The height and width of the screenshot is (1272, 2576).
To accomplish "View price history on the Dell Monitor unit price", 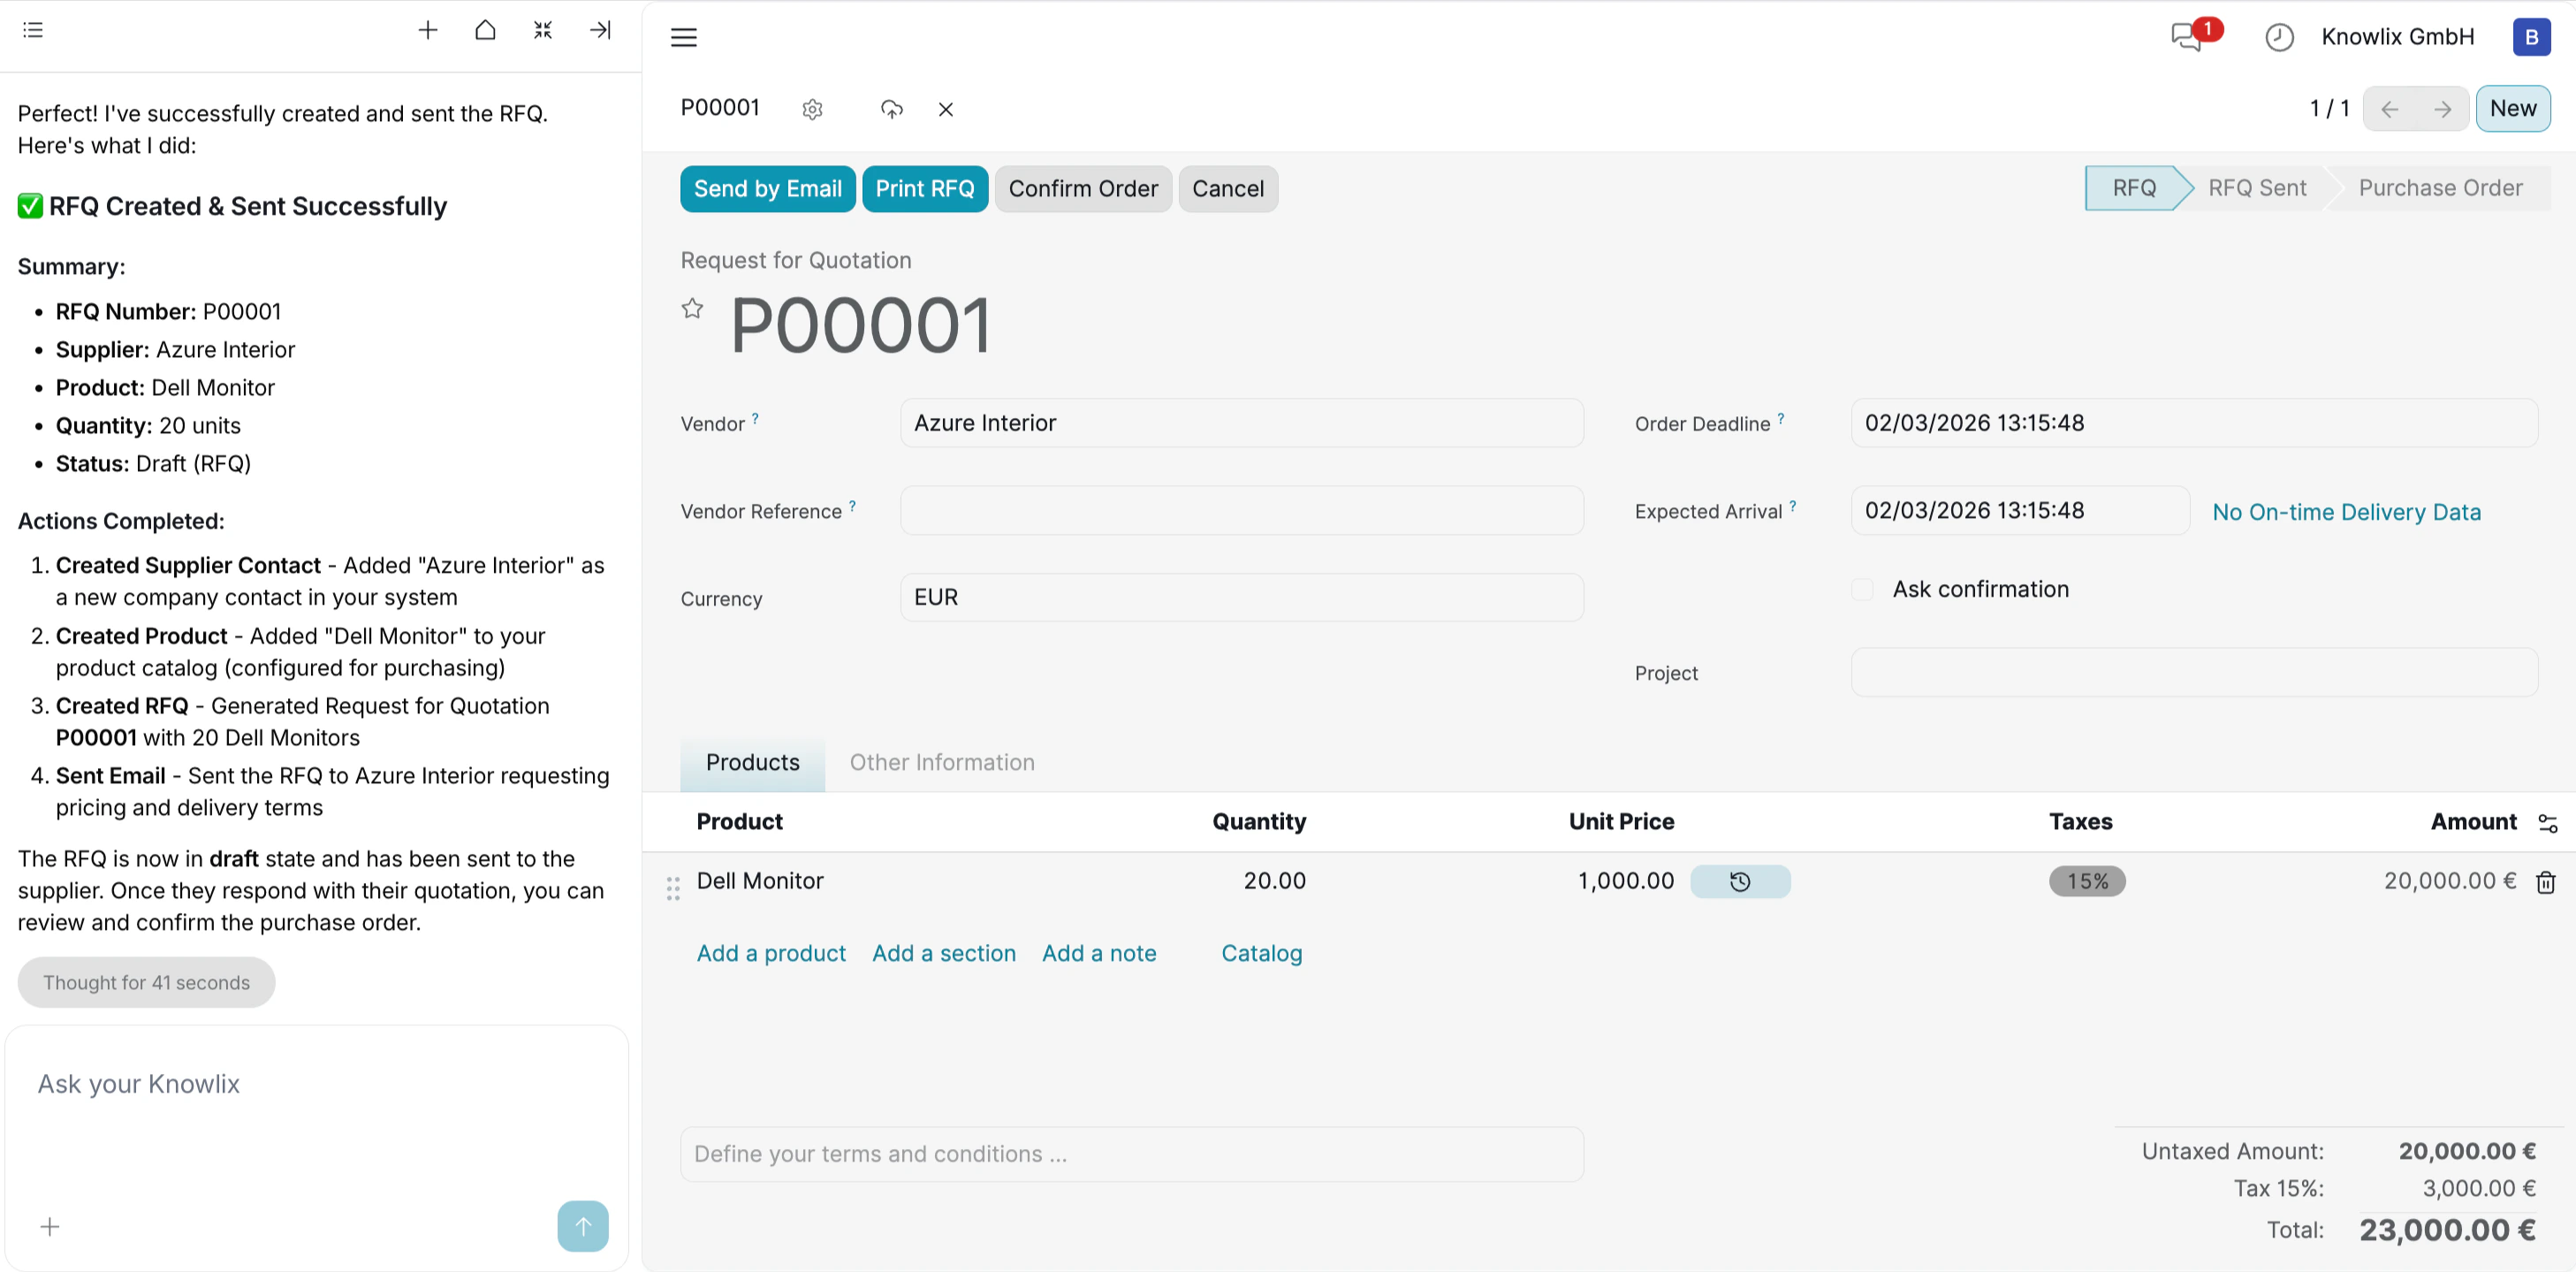I will click(x=1740, y=881).
